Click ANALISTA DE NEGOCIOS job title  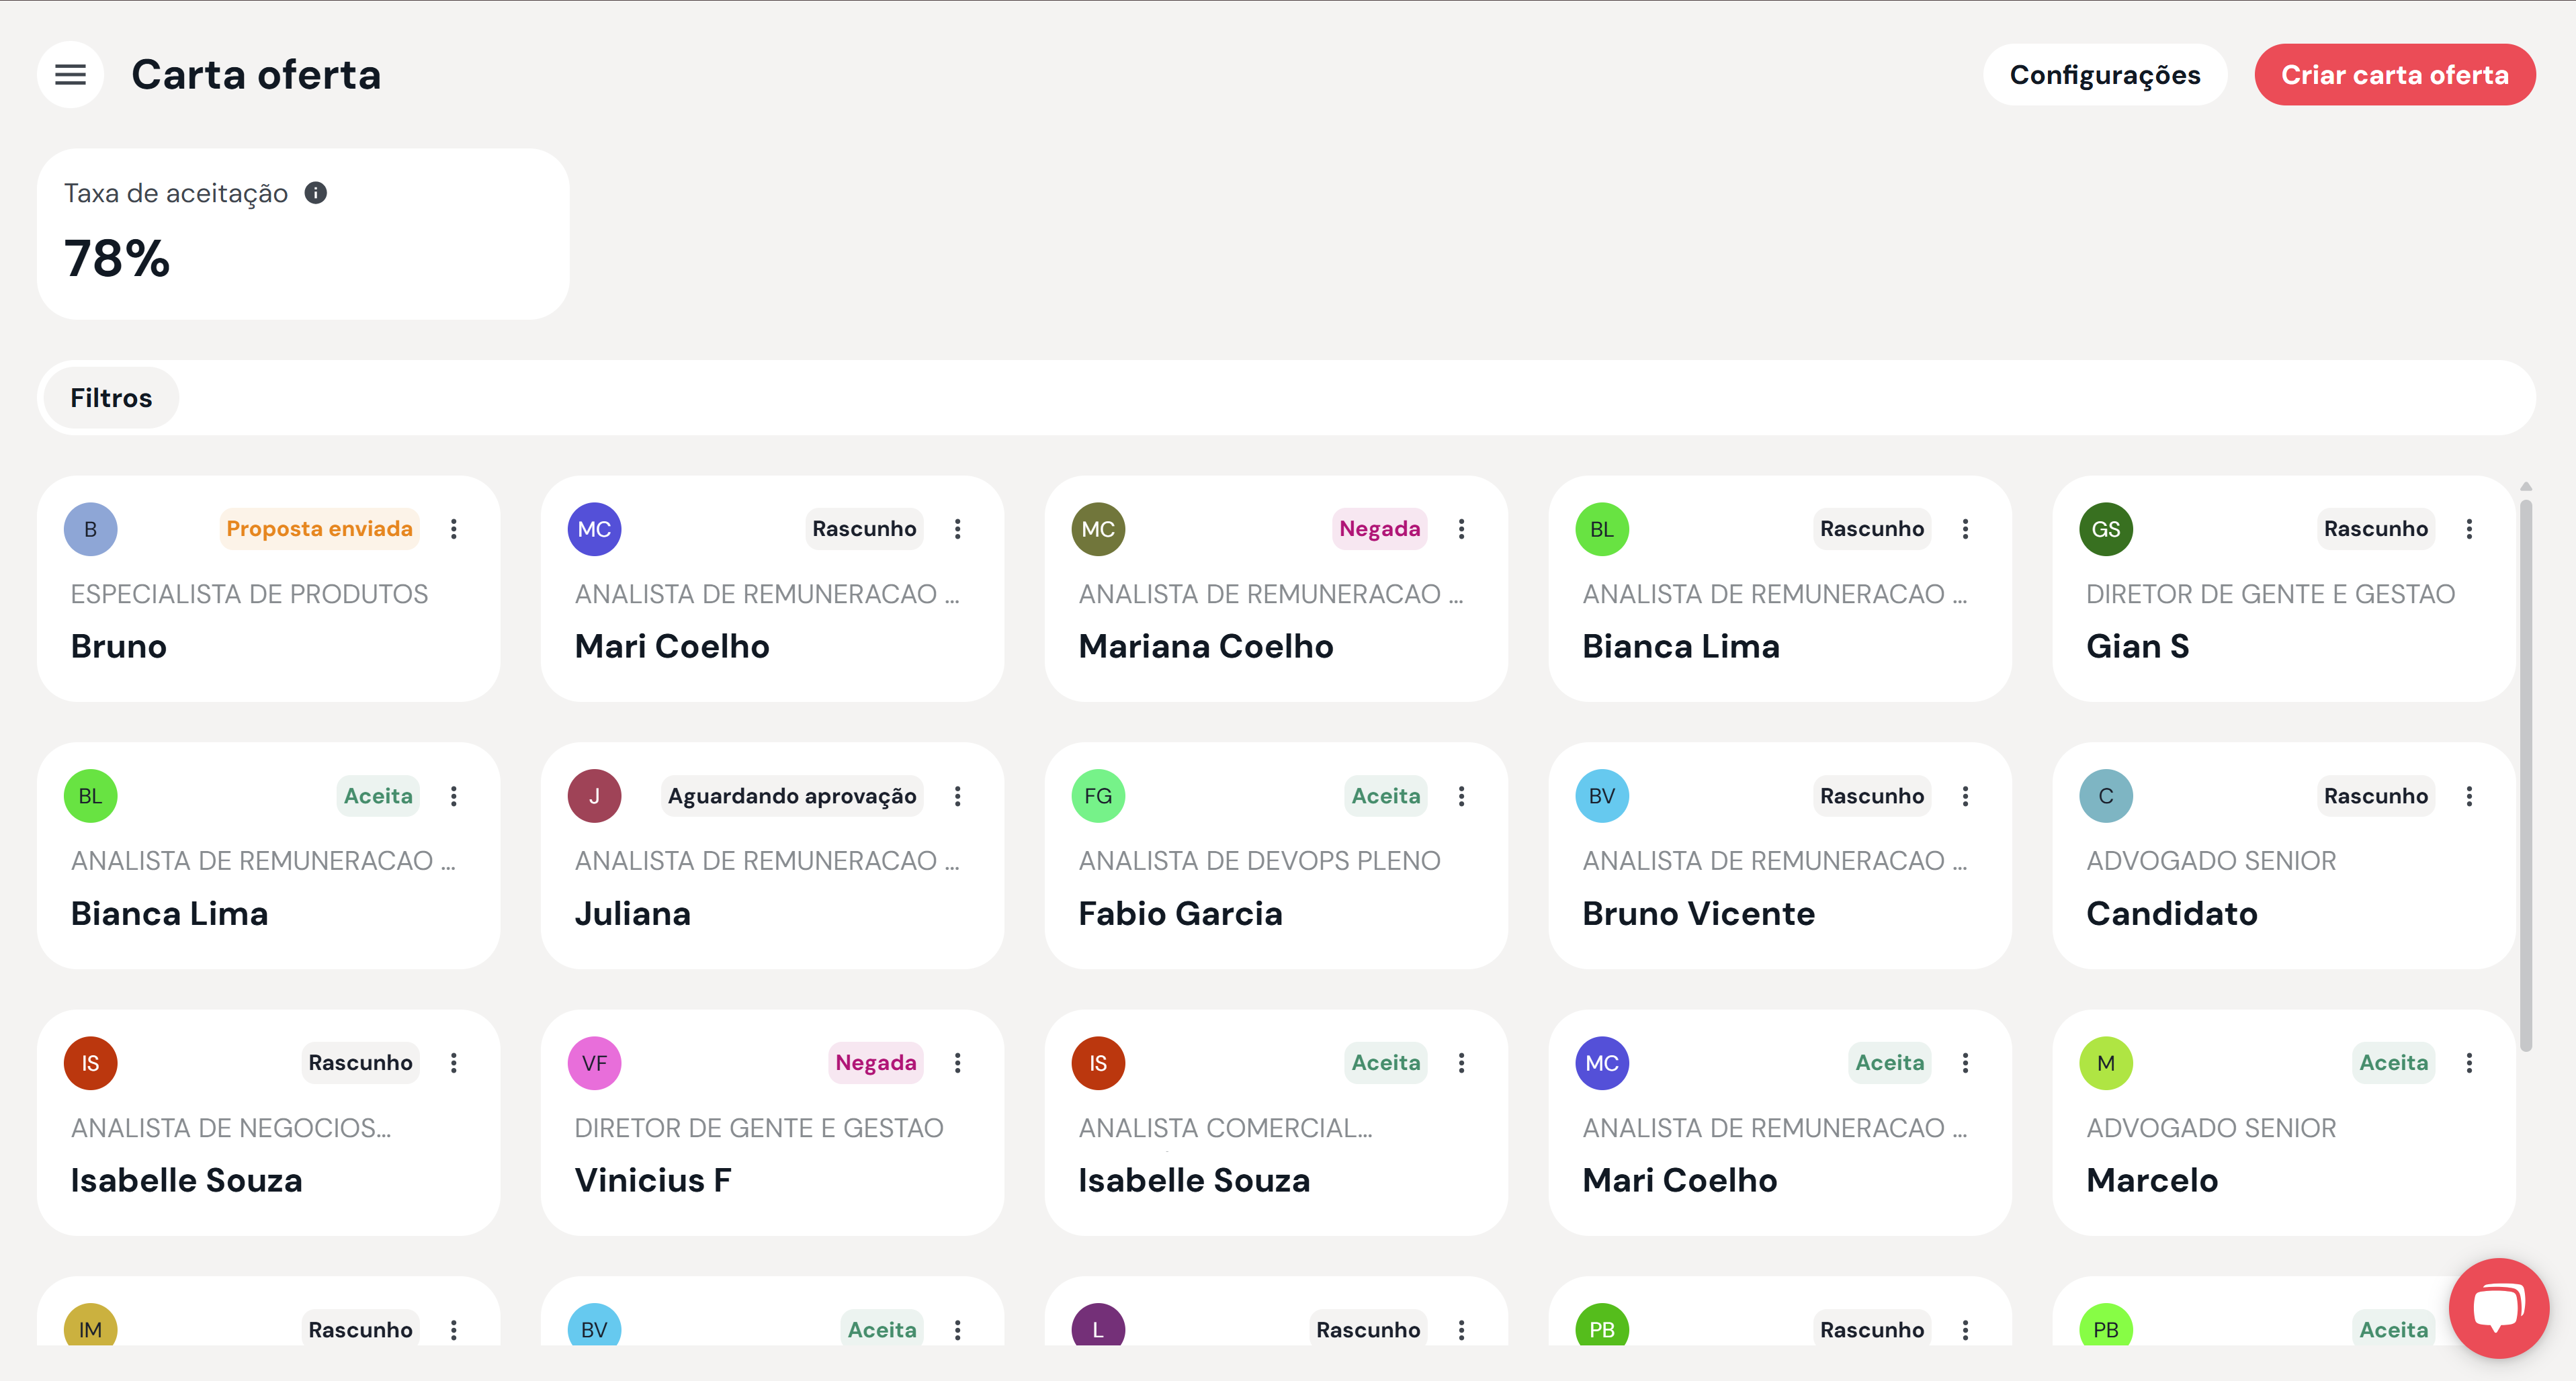click(x=231, y=1128)
